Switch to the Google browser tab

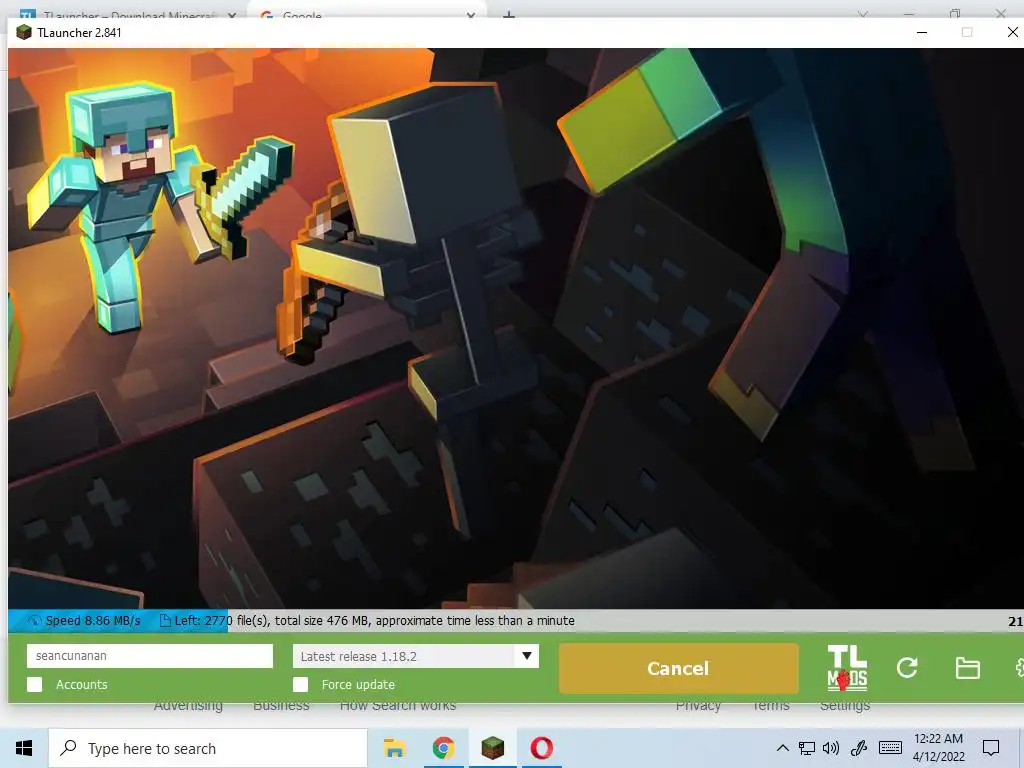point(366,13)
